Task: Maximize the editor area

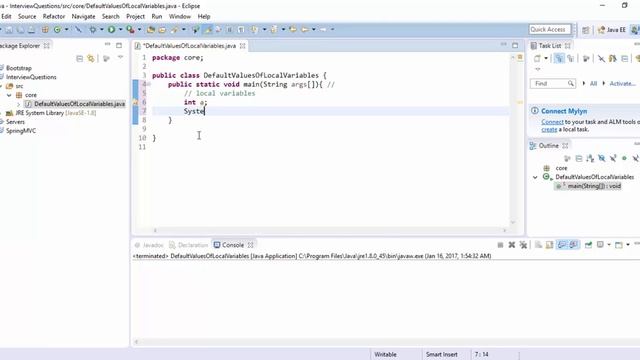Action: (x=515, y=45)
